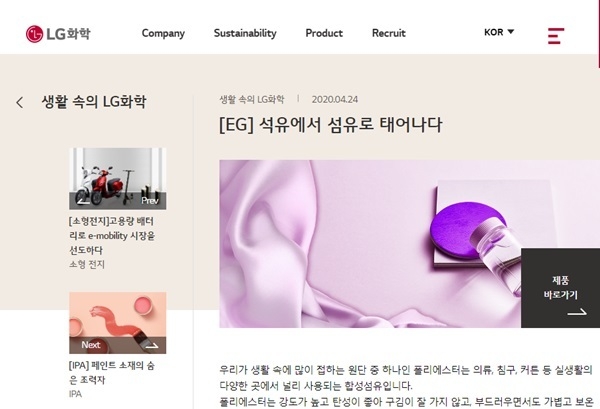Open the 소형전지 e-mobility article link
The image size is (600, 409).
coord(112,236)
